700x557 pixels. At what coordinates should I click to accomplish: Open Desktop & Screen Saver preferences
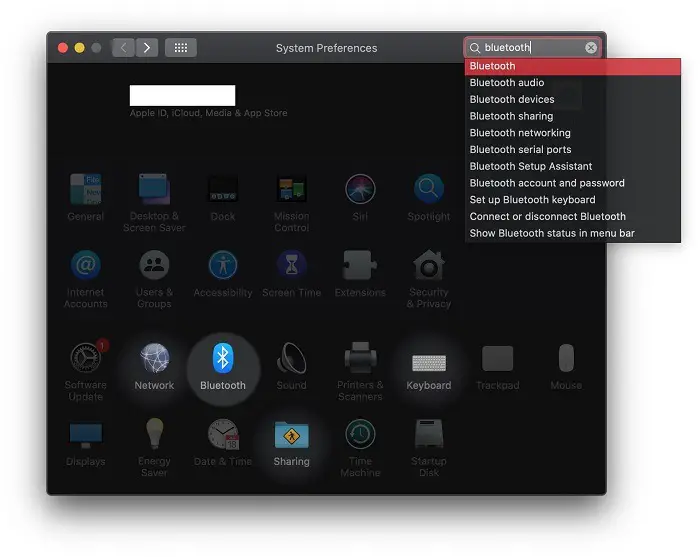pyautogui.click(x=154, y=189)
